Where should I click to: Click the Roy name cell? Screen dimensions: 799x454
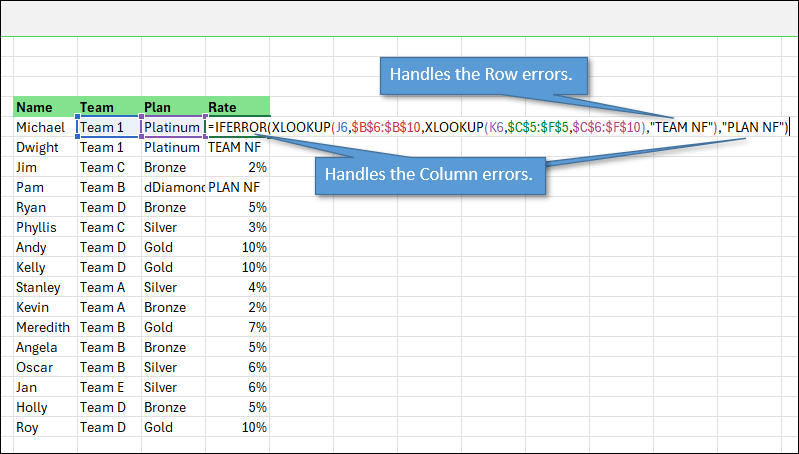coord(44,427)
